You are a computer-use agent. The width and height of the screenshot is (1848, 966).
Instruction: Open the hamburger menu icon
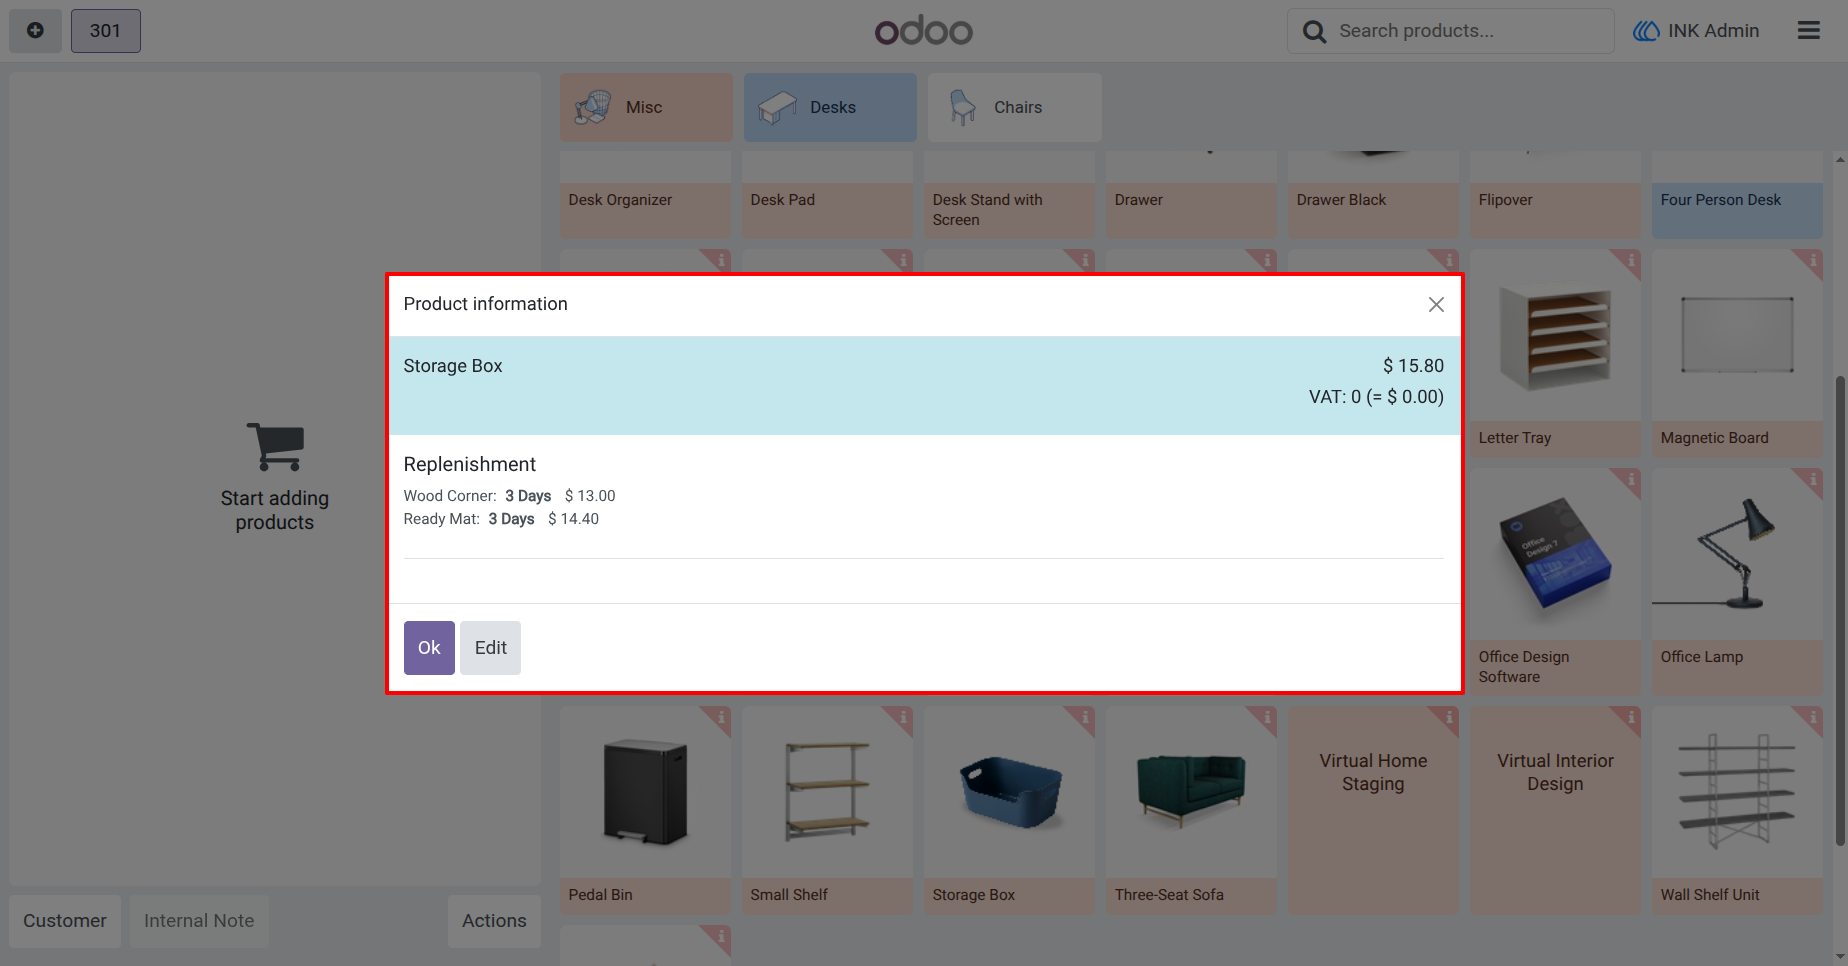click(1808, 31)
